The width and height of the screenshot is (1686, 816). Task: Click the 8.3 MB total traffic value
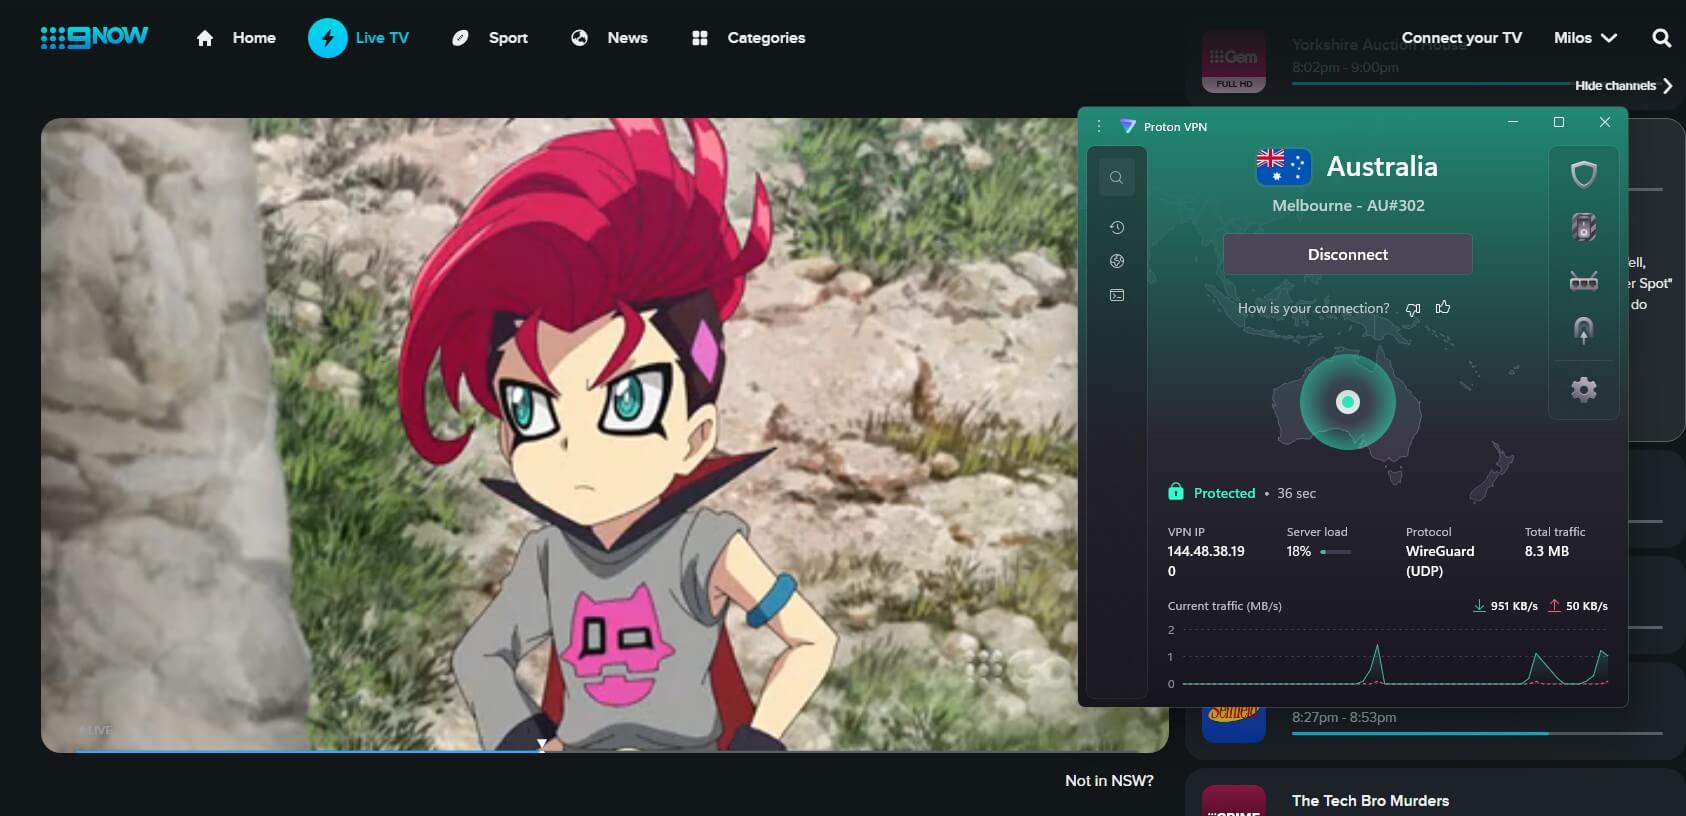click(x=1546, y=551)
